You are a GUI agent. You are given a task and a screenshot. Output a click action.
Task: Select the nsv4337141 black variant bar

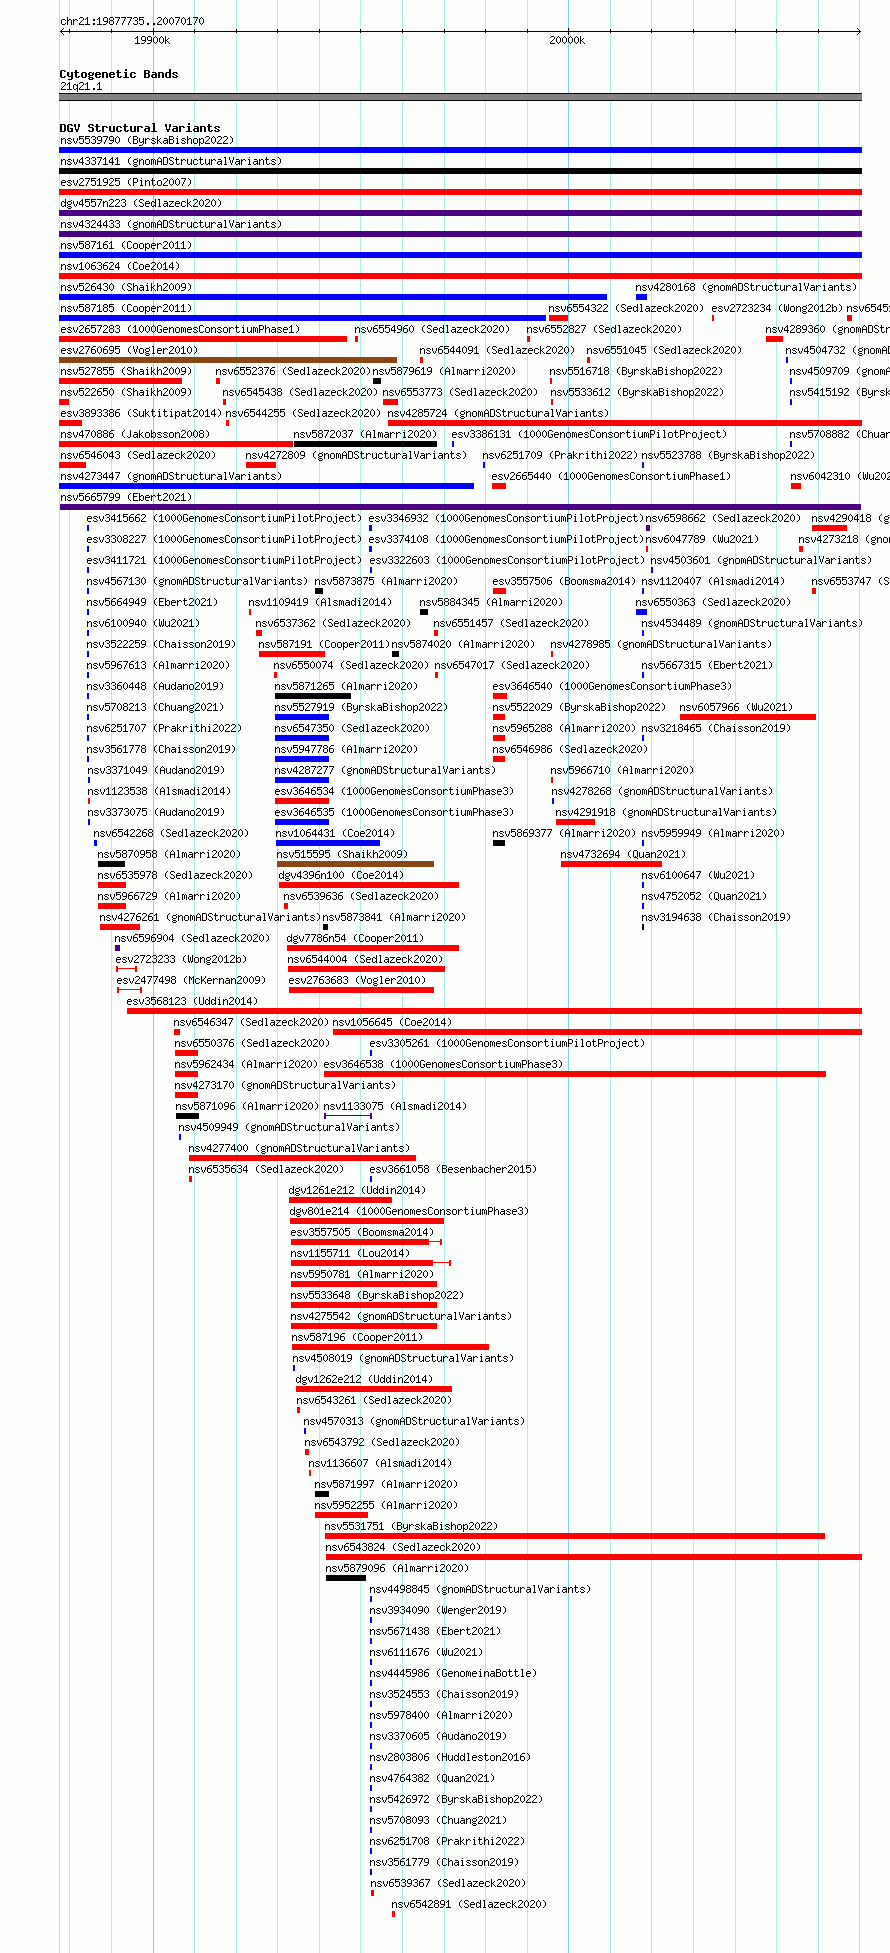click(460, 171)
